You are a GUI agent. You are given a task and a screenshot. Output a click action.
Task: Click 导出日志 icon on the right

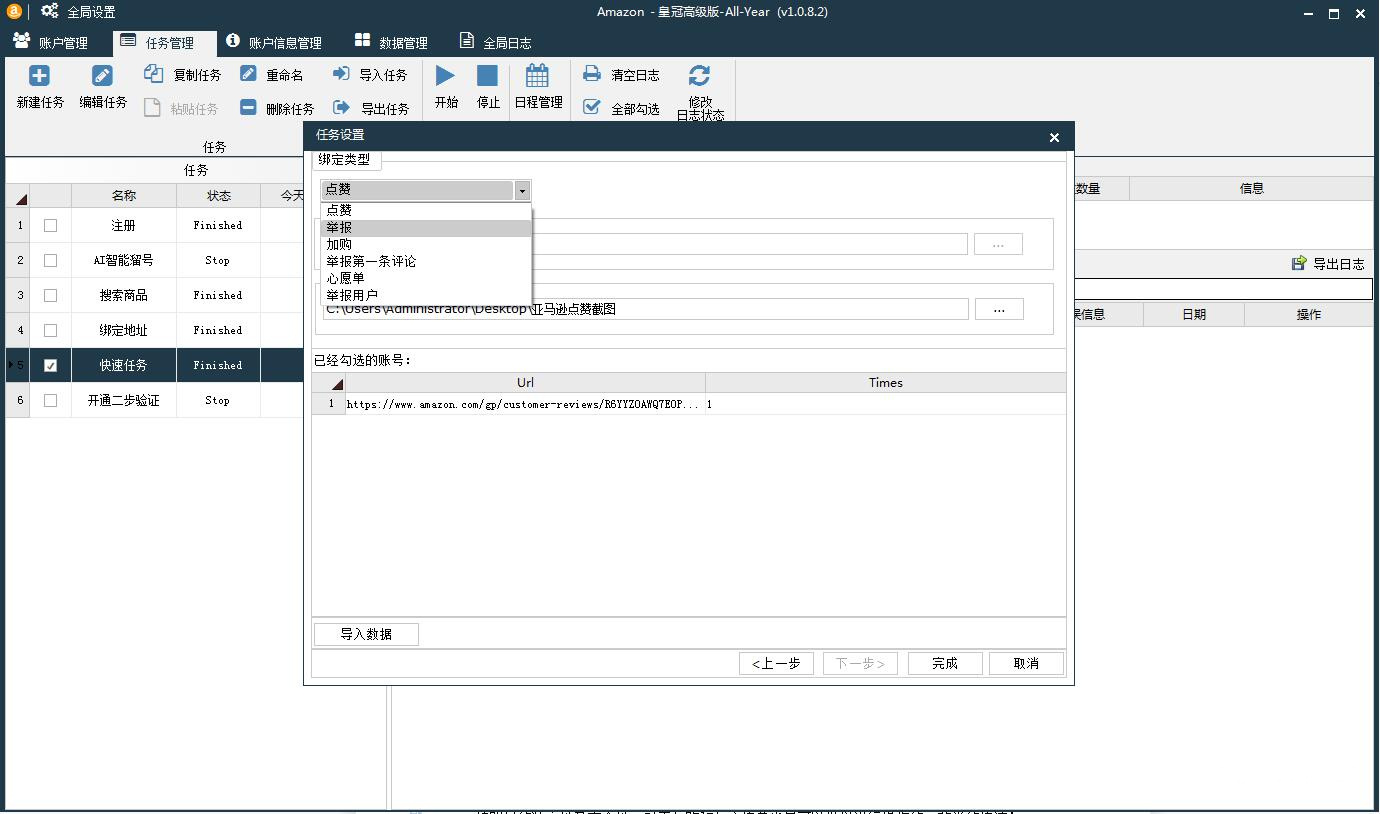(1299, 263)
